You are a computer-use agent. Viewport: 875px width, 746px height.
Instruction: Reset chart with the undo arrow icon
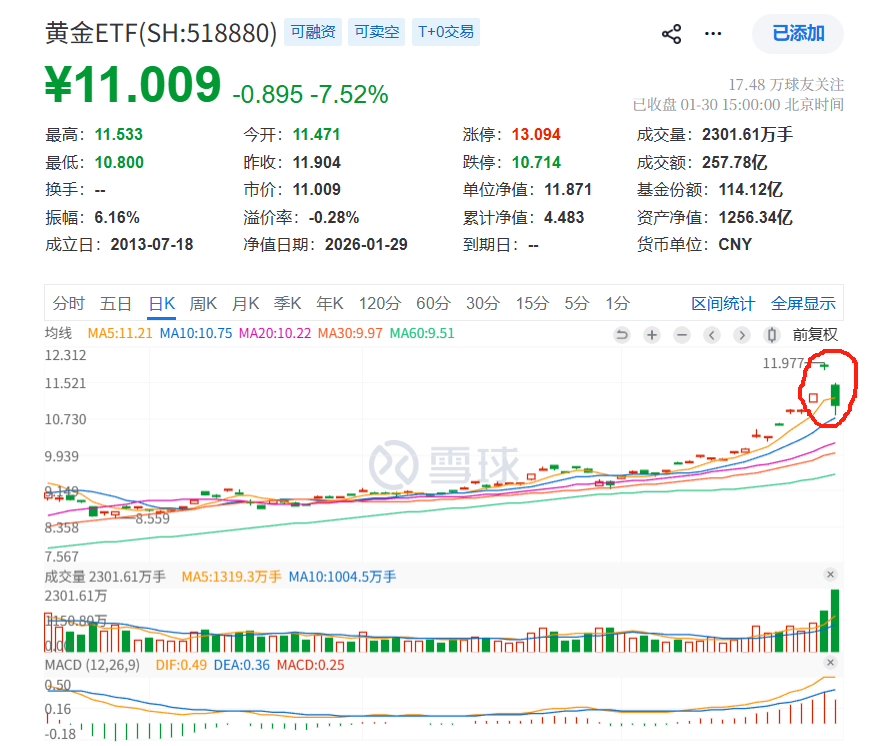click(x=621, y=335)
